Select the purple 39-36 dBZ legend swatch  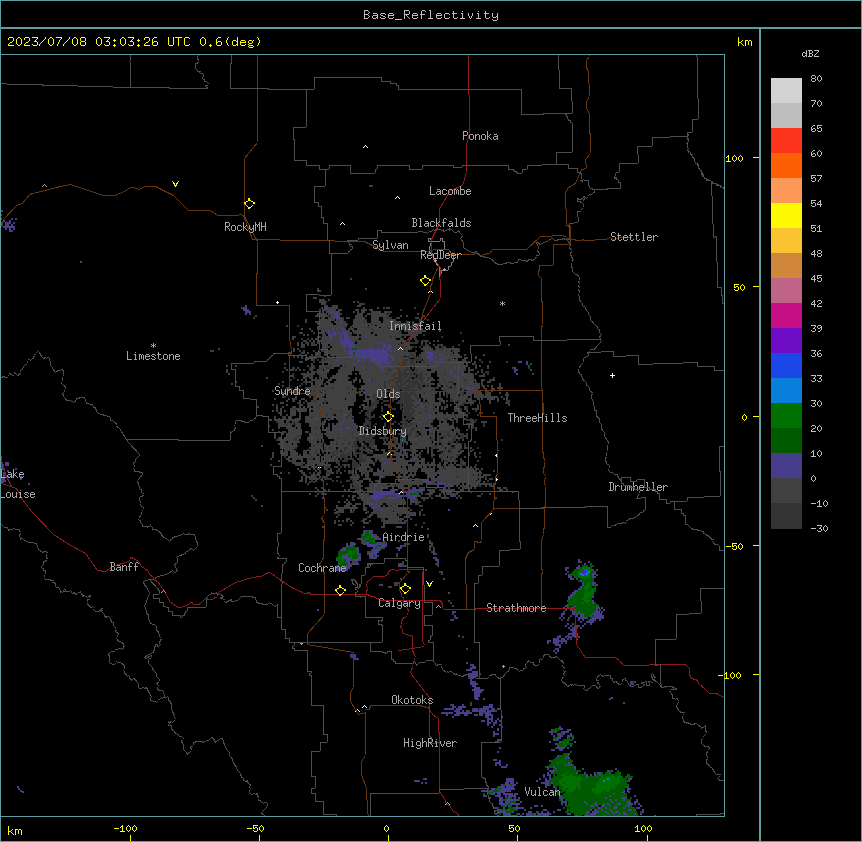click(786, 341)
